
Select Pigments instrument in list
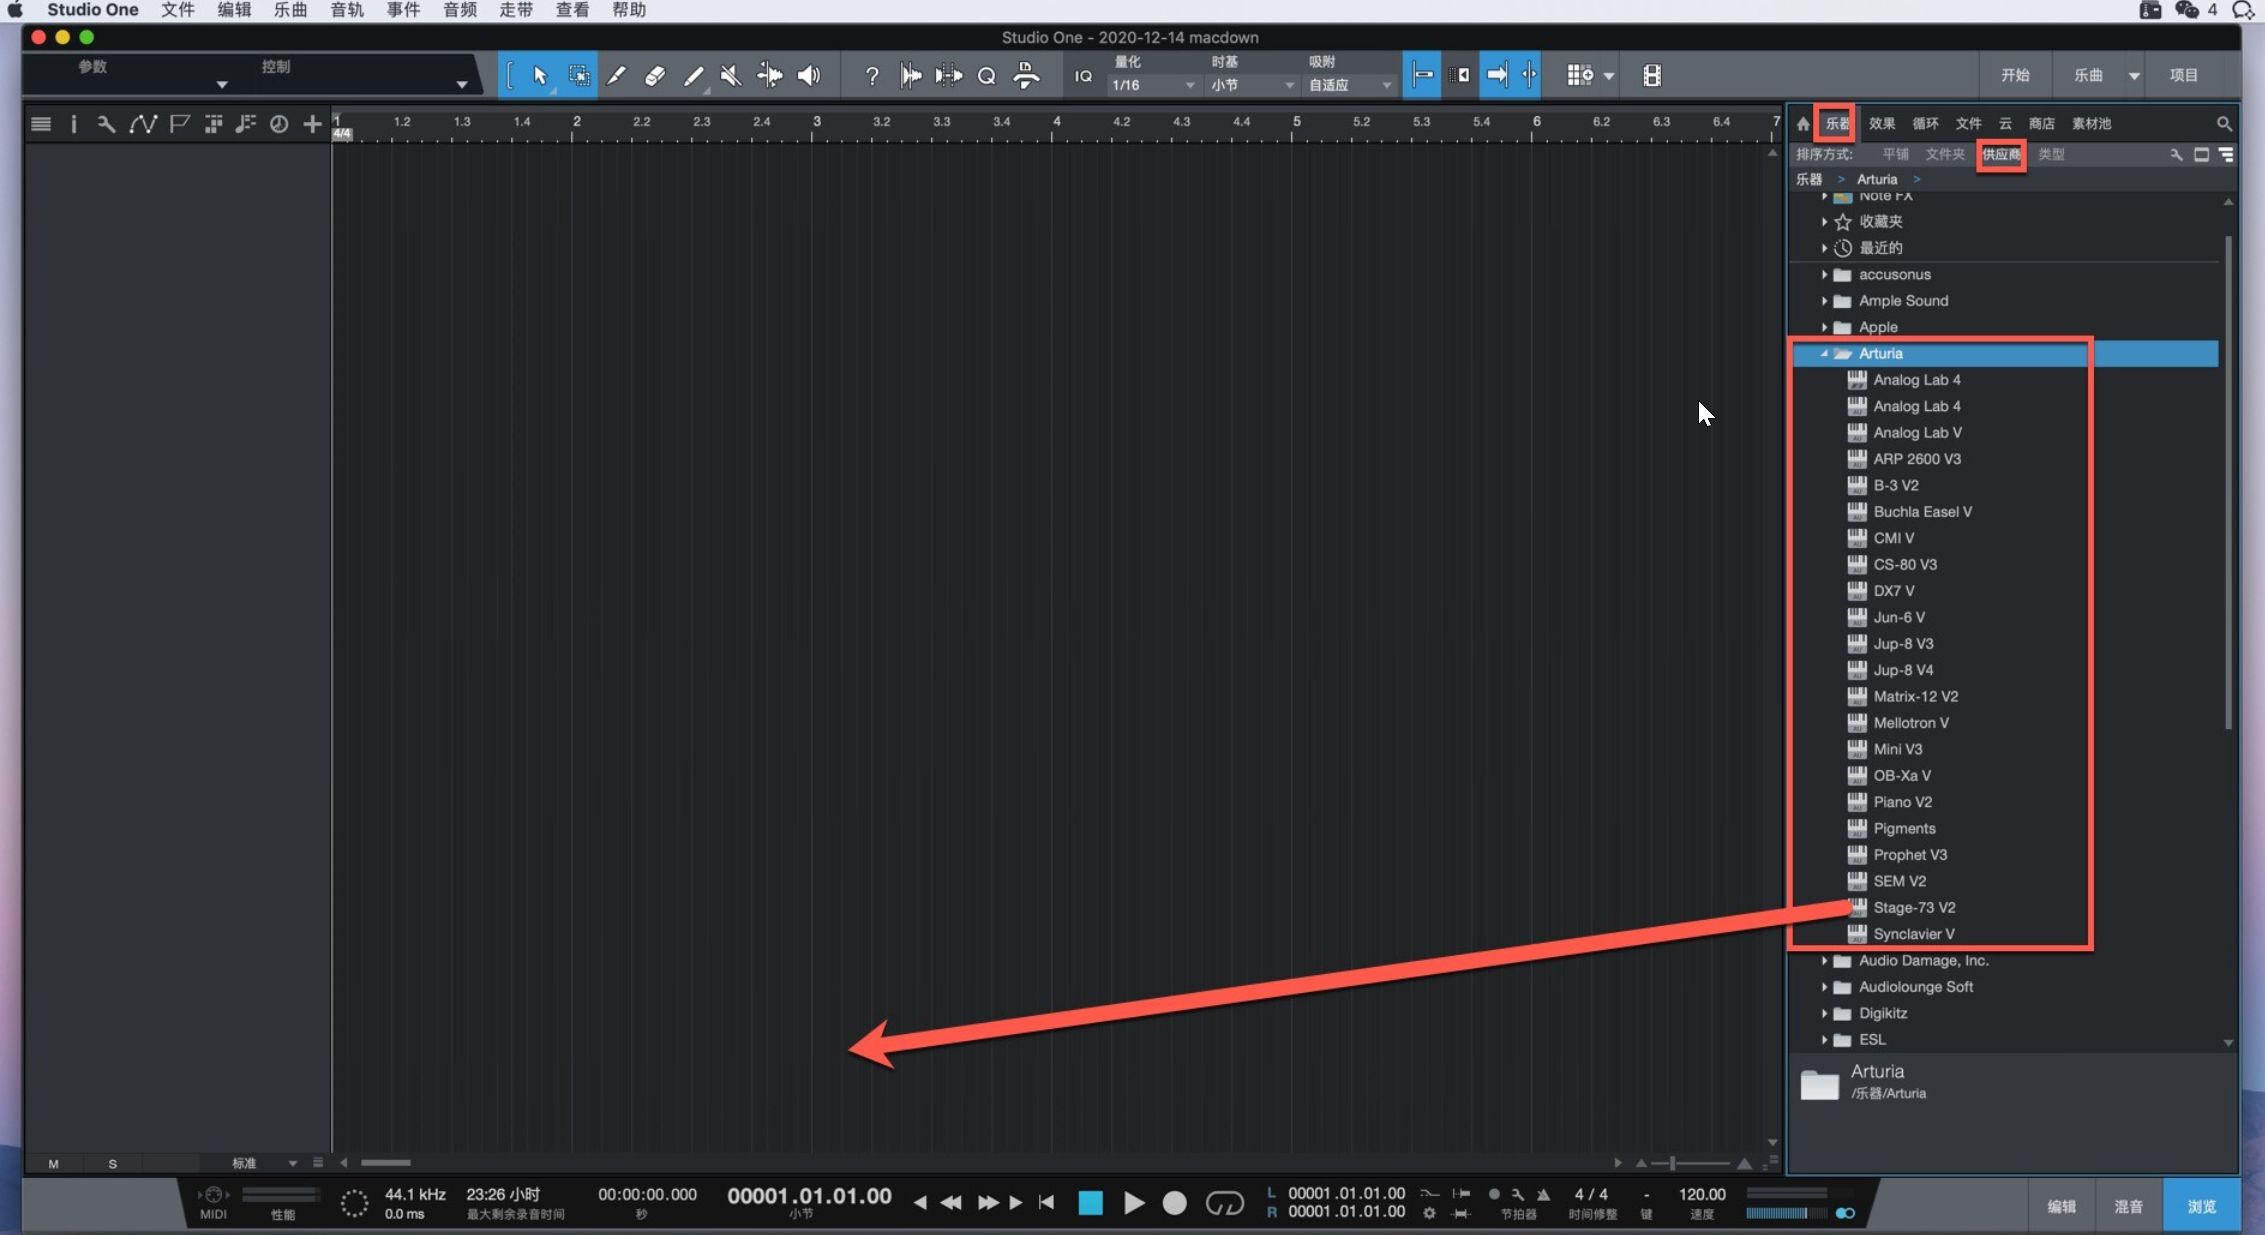[1904, 828]
